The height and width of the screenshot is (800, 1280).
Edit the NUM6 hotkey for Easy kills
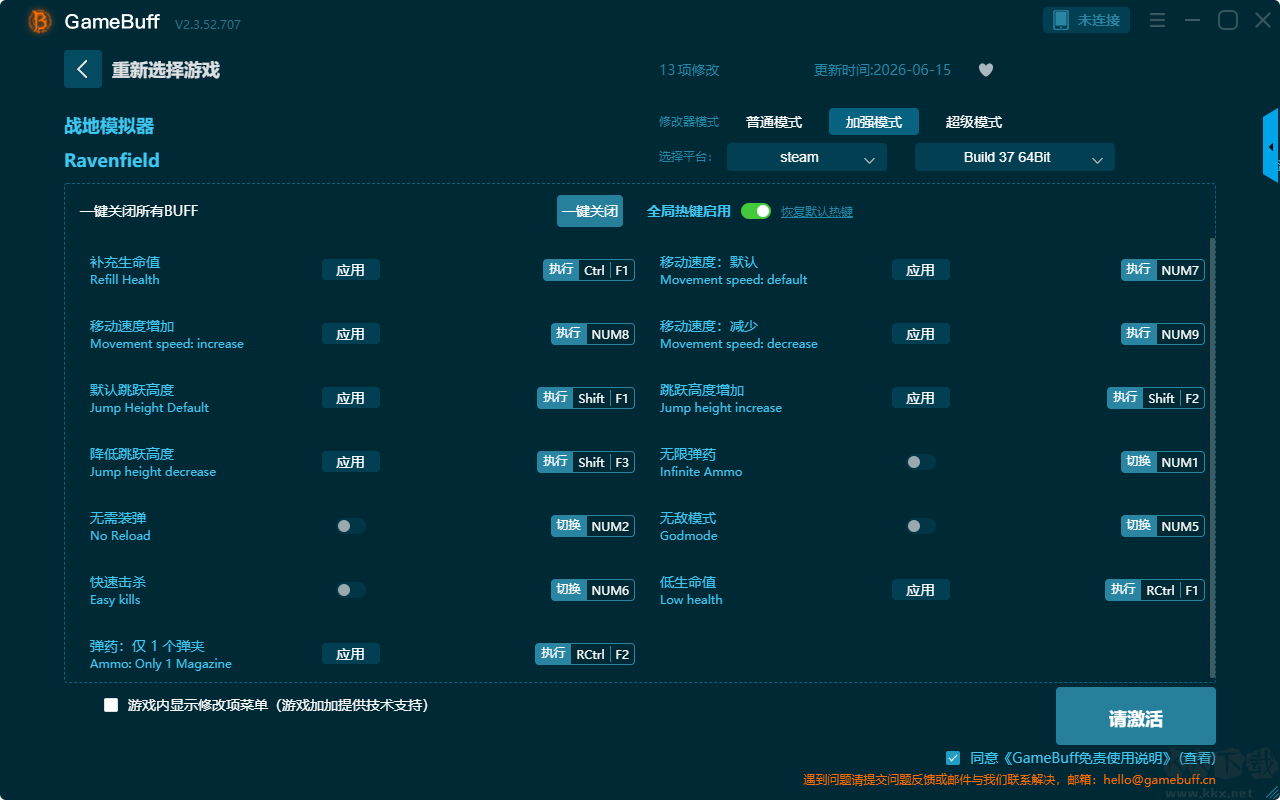tap(593, 590)
